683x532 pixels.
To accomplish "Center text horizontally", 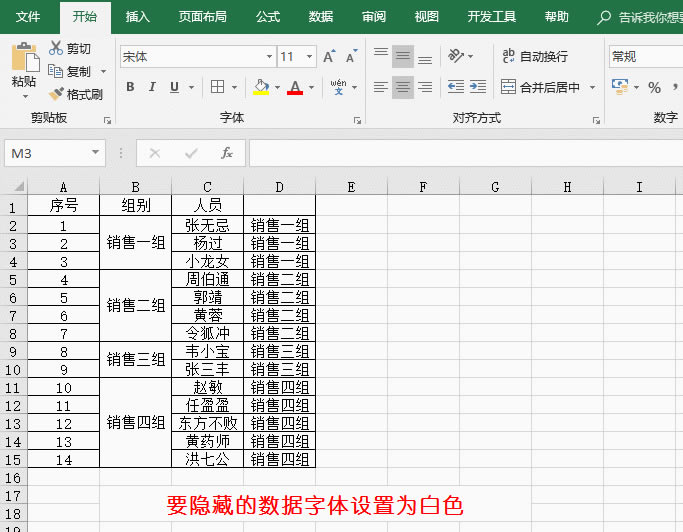I will (x=403, y=87).
